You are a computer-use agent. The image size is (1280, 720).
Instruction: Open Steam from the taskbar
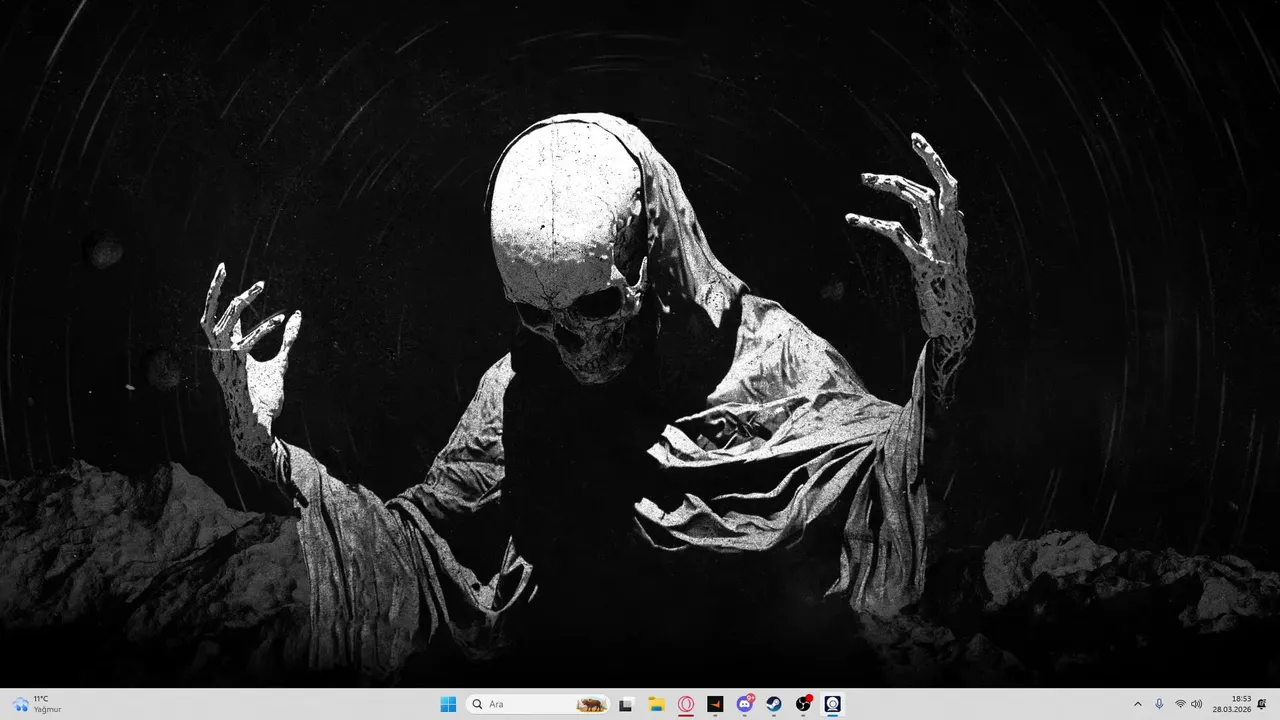(x=774, y=704)
